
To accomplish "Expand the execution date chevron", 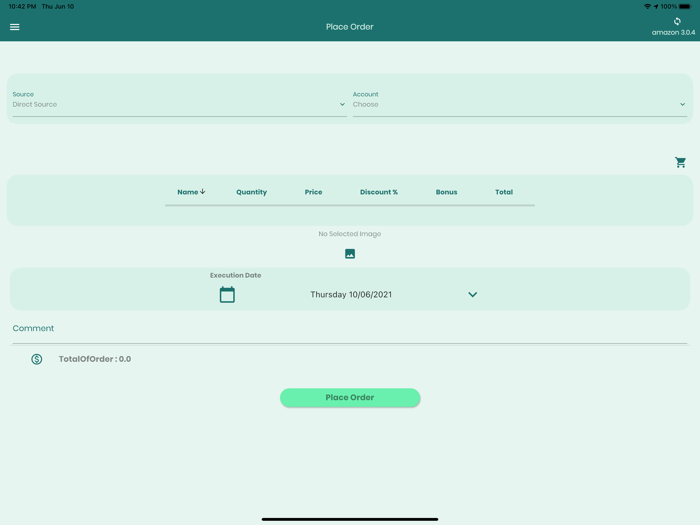I will (472, 295).
